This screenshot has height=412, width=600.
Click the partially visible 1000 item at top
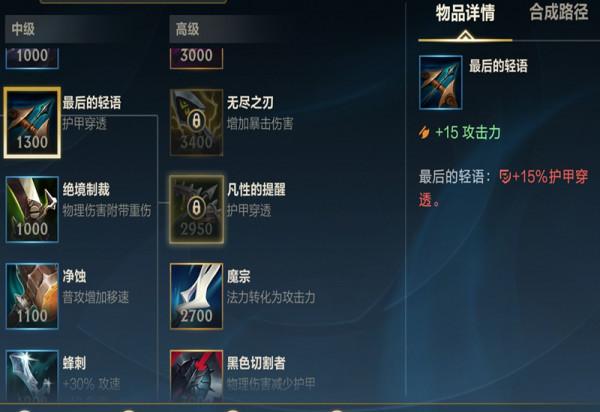click(32, 57)
